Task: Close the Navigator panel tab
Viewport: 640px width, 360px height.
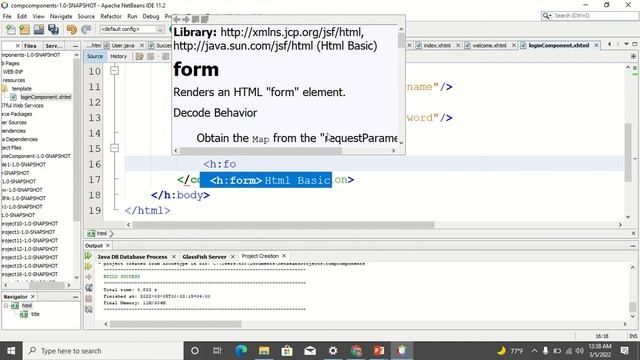Action: (x=33, y=296)
